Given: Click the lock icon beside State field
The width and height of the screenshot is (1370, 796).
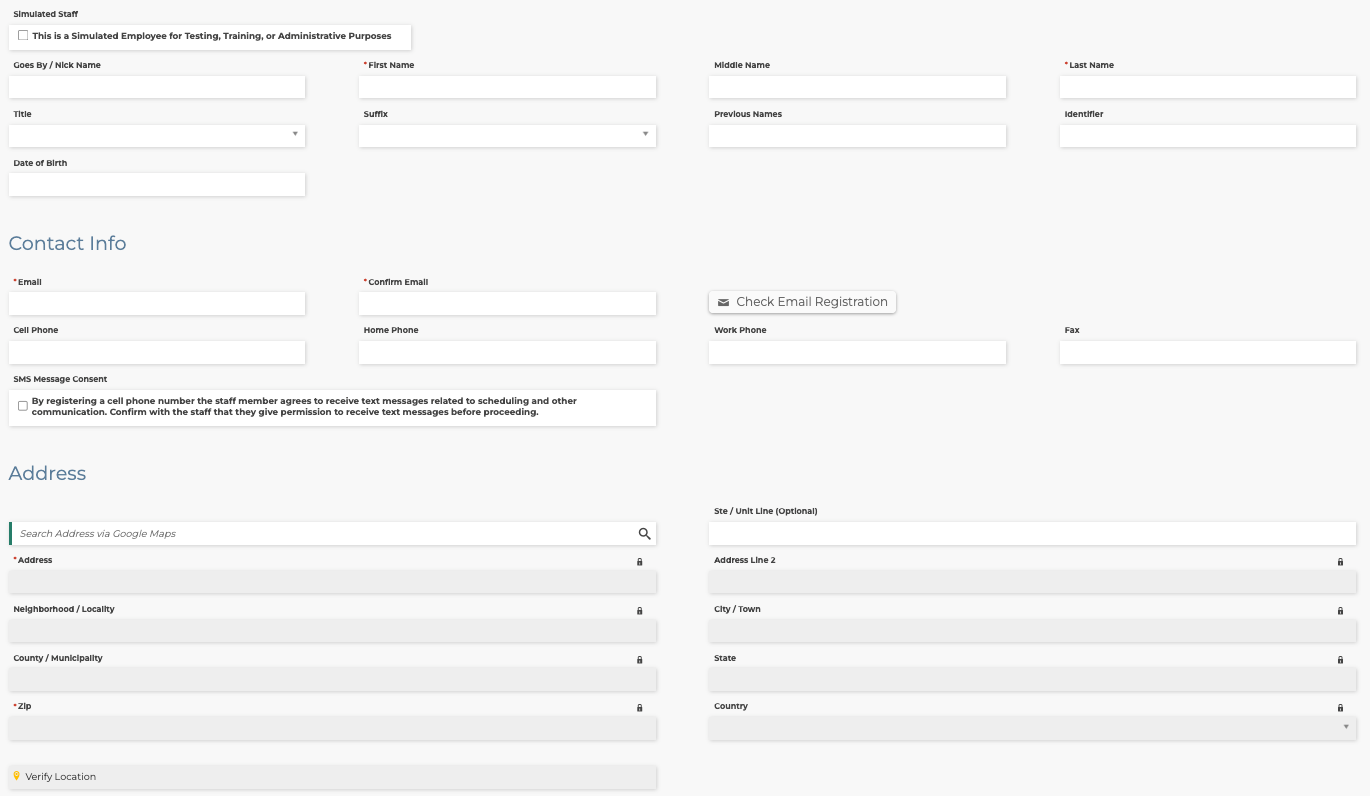Looking at the screenshot, I should point(1340,660).
